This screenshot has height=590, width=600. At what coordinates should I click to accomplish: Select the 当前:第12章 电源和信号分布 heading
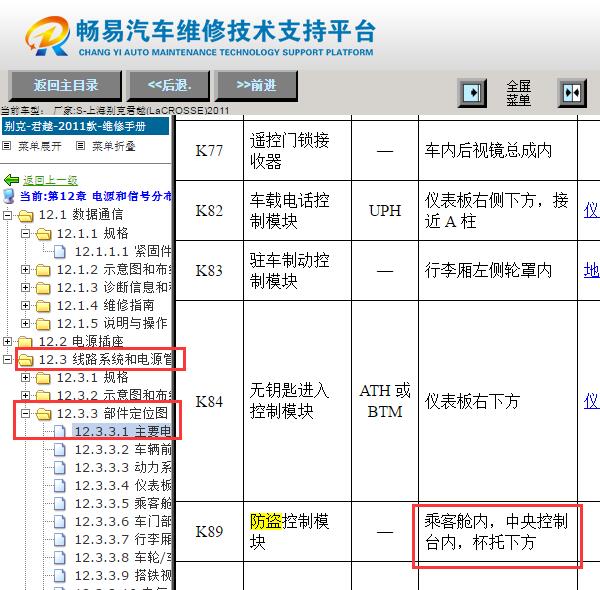96,196
